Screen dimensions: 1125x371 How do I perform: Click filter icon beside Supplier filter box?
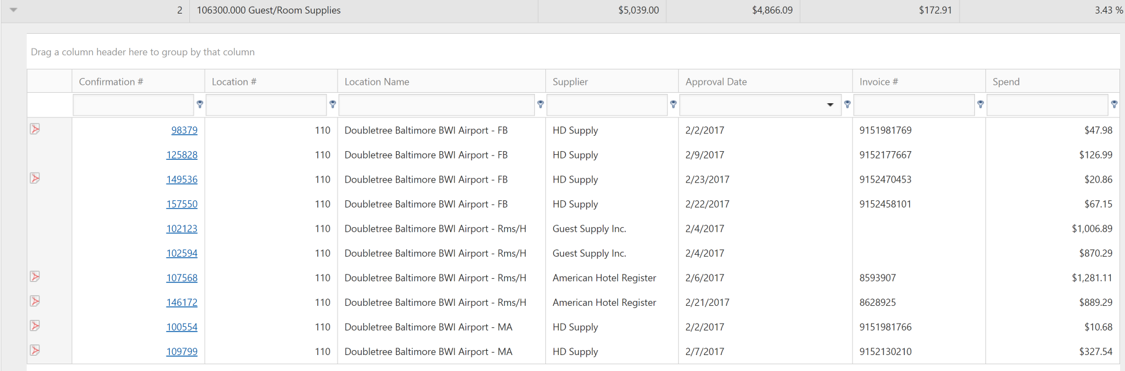[673, 105]
